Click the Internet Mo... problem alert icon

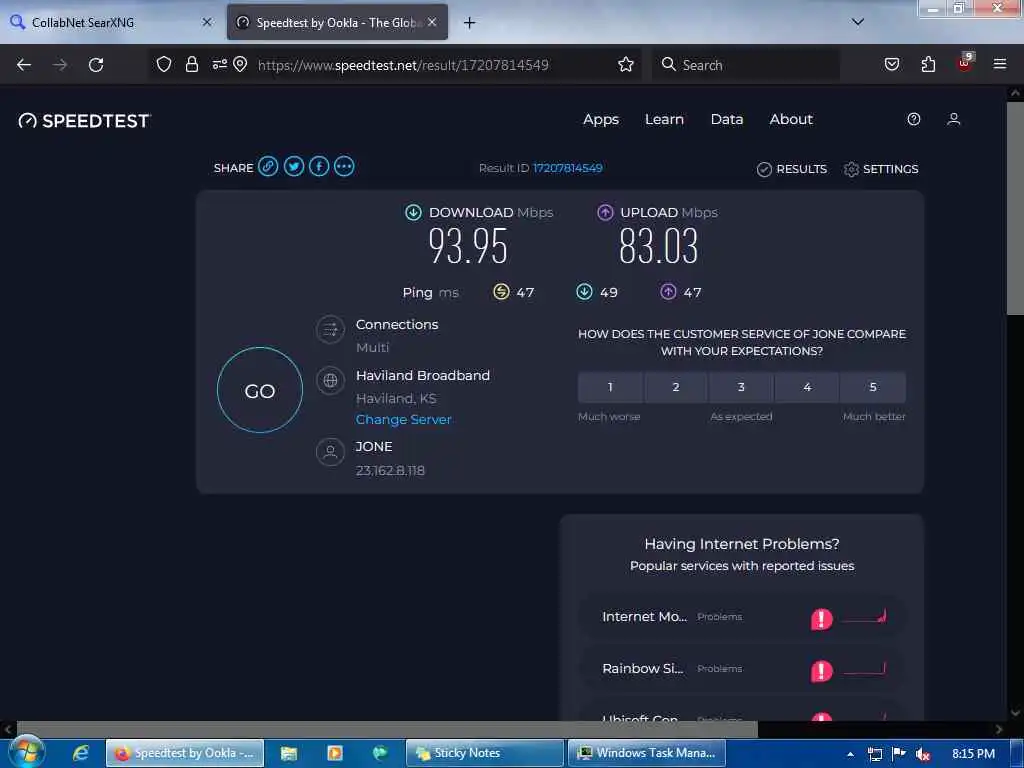[822, 618]
